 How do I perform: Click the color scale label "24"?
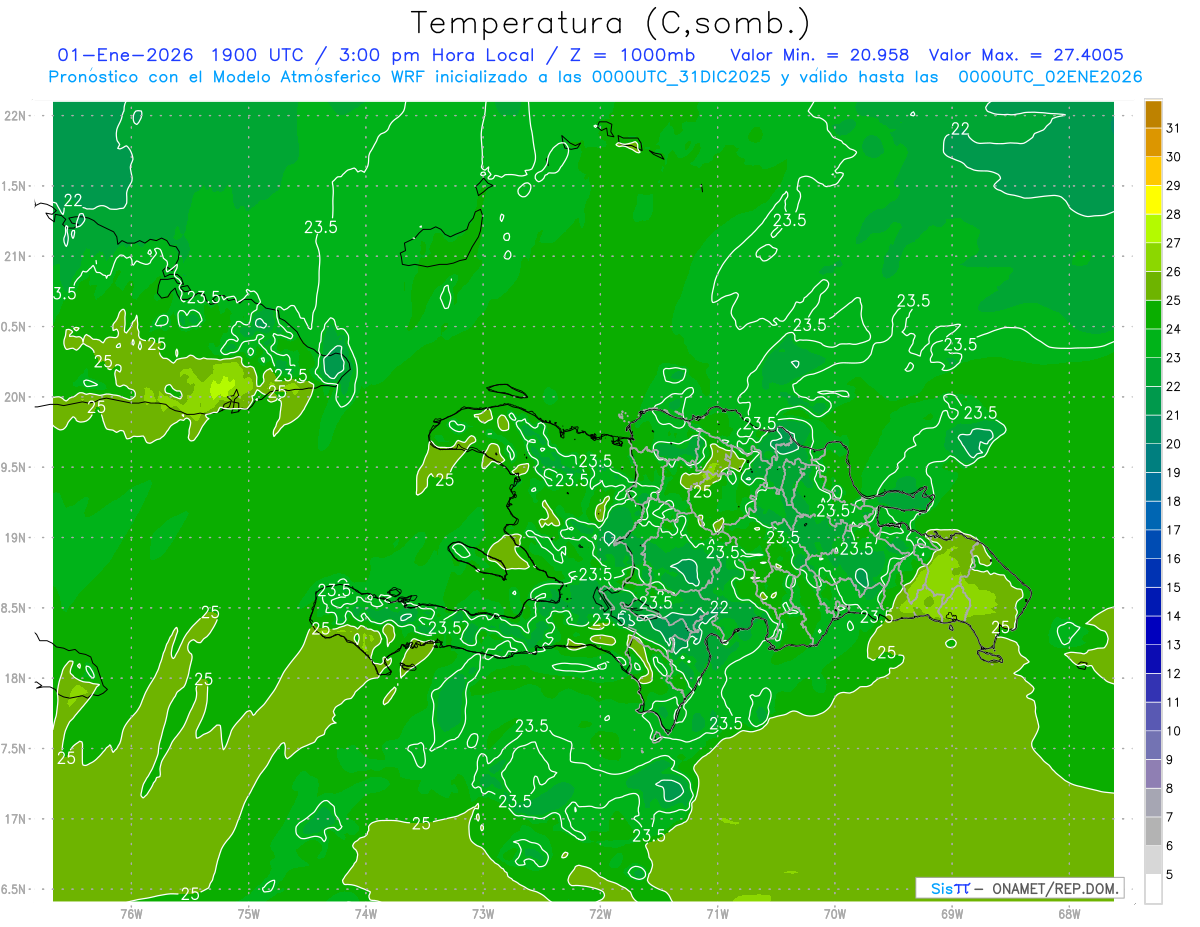click(1173, 329)
